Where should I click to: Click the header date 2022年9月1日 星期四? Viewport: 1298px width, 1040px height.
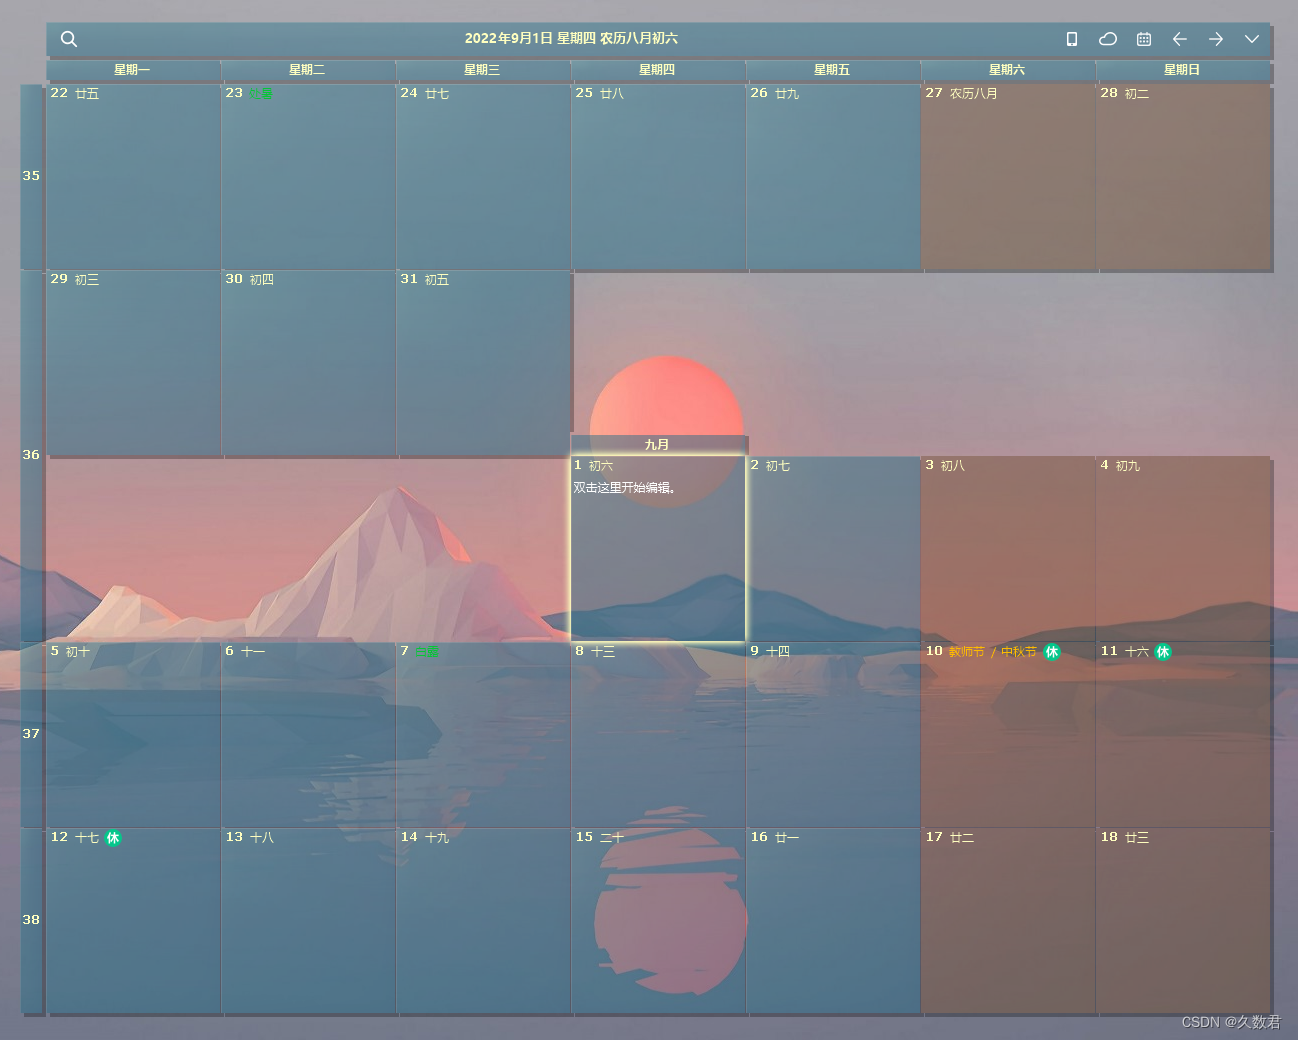530,38
